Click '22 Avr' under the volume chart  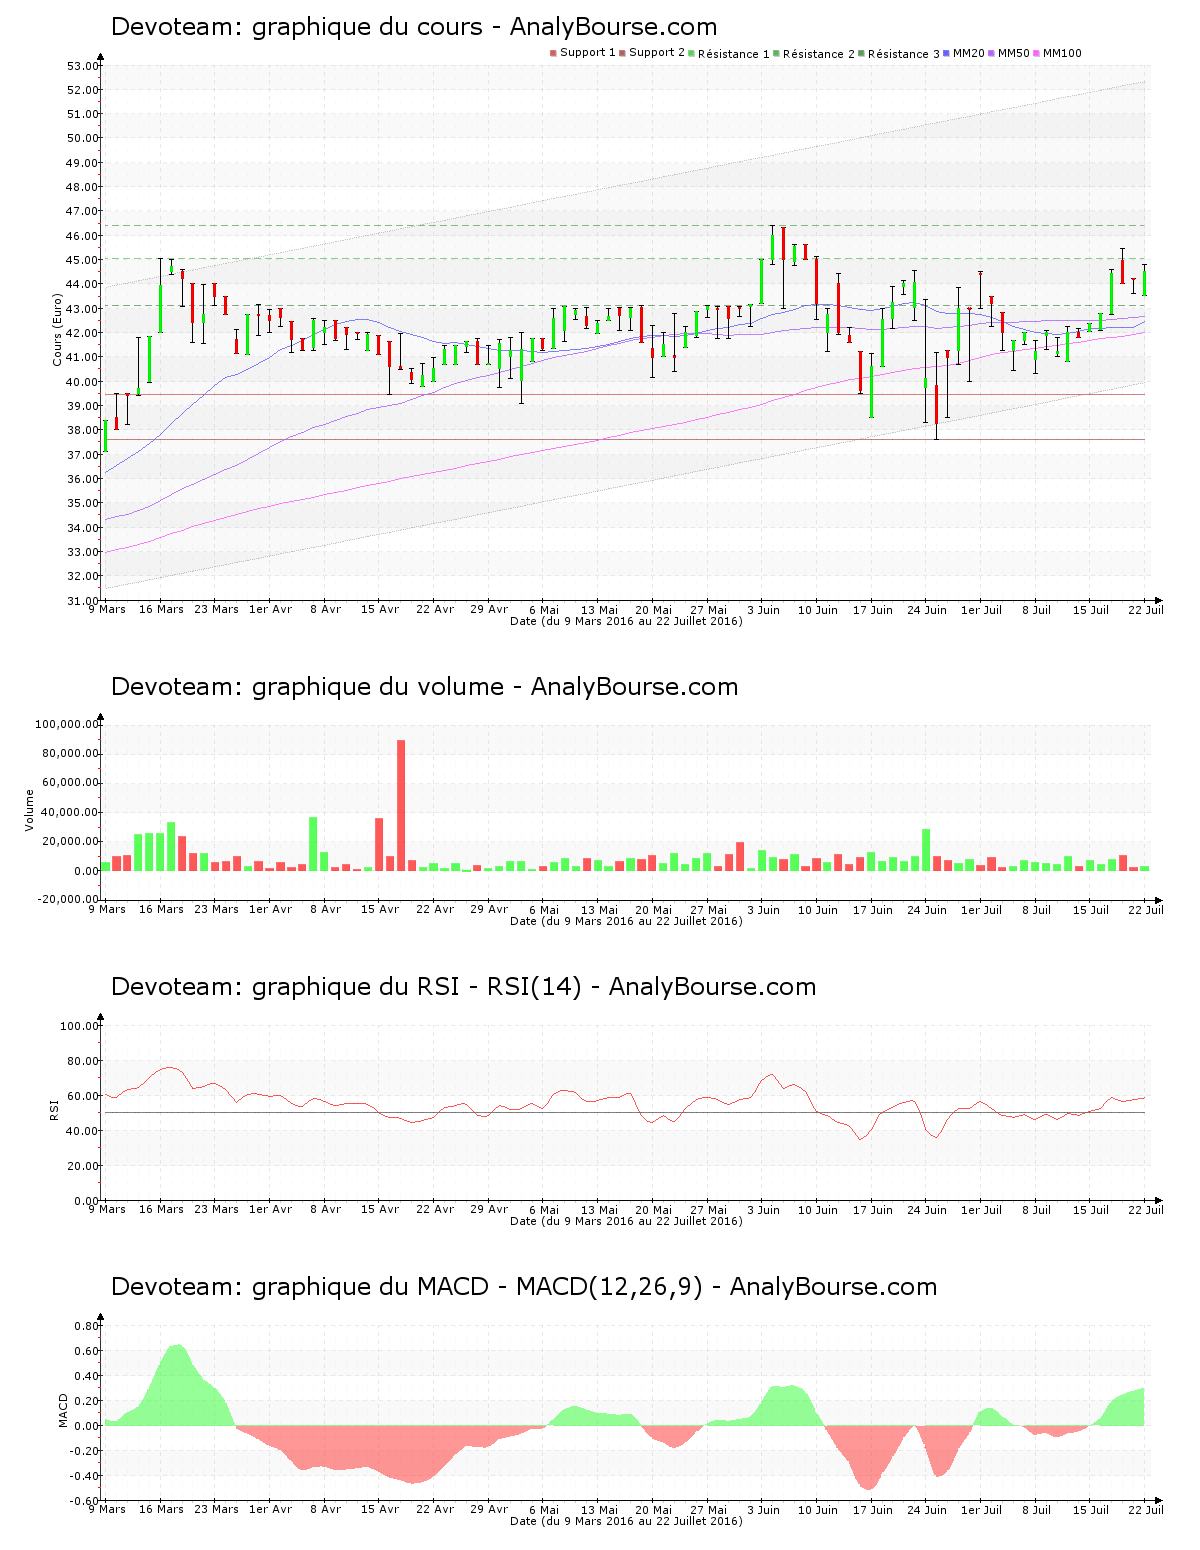[x=435, y=909]
